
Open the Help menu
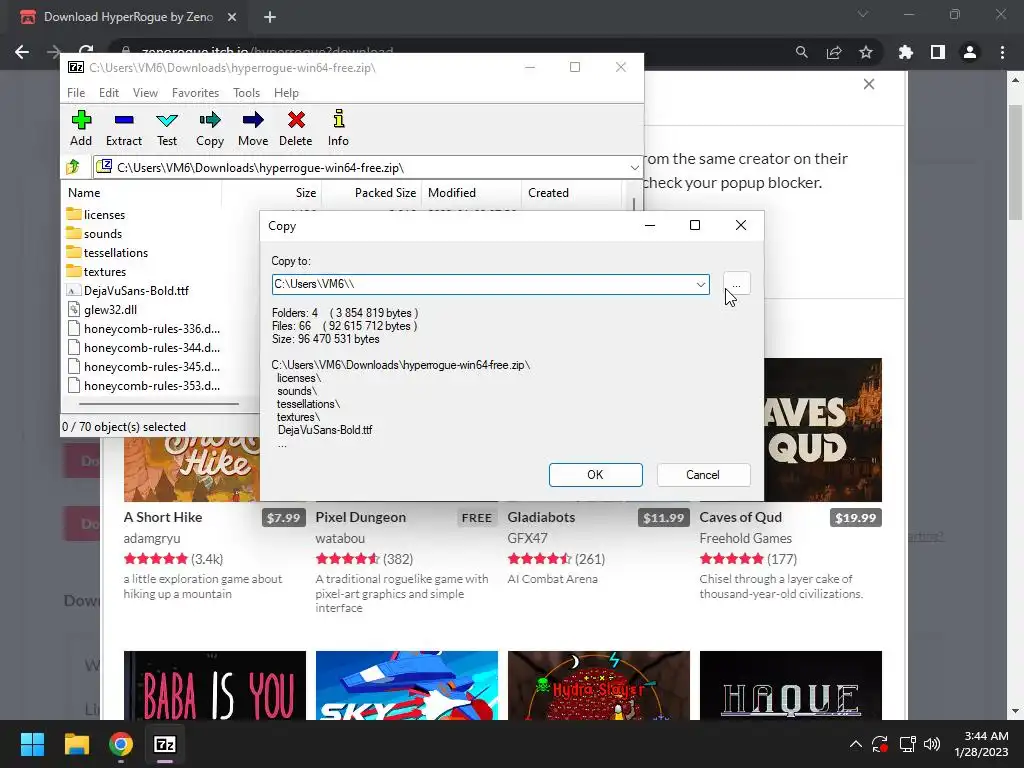[286, 93]
